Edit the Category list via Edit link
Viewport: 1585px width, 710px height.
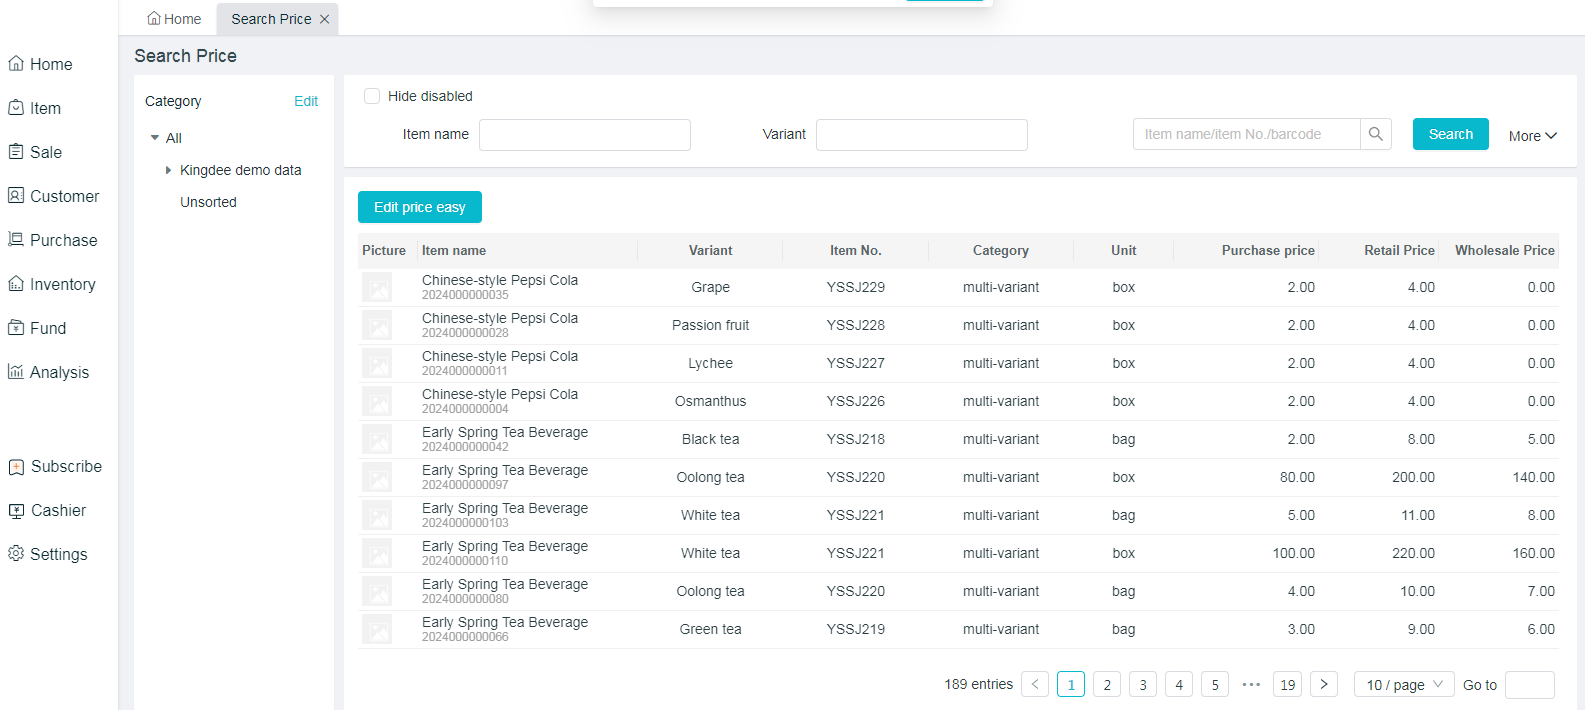[306, 101]
